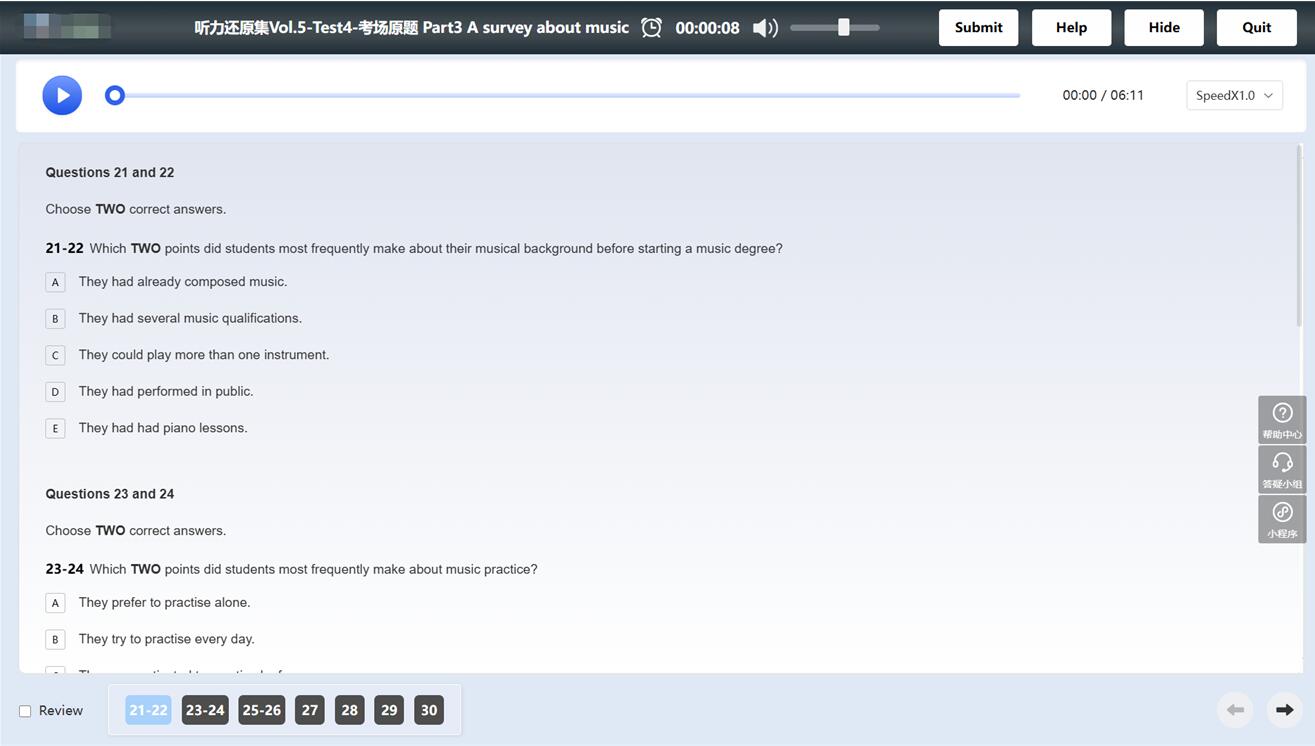The width and height of the screenshot is (1315, 746).
Task: Jump to question 27
Action: click(310, 710)
